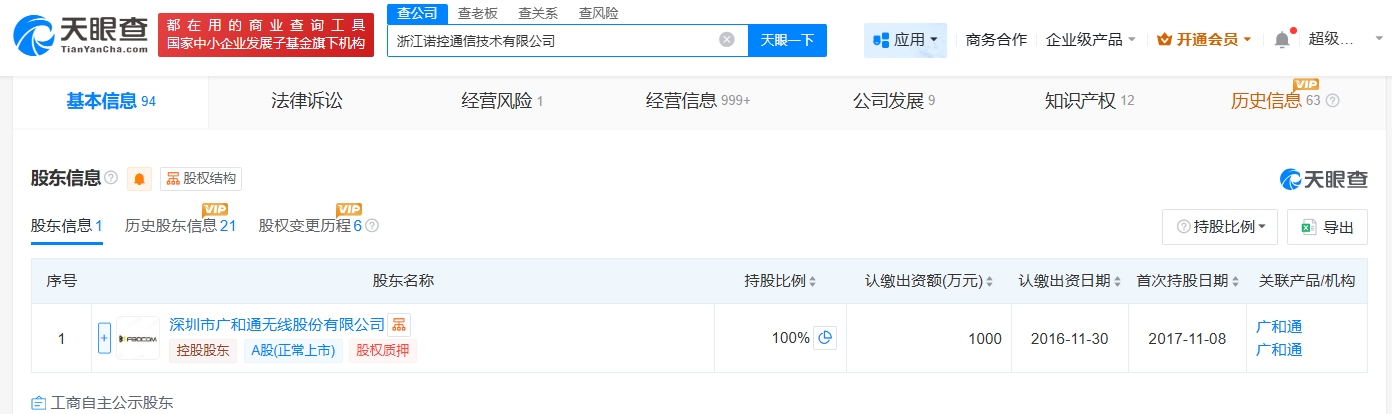The width and height of the screenshot is (1392, 414).
Task: Click the equity structure icon after shareholder name
Action: (x=399, y=325)
